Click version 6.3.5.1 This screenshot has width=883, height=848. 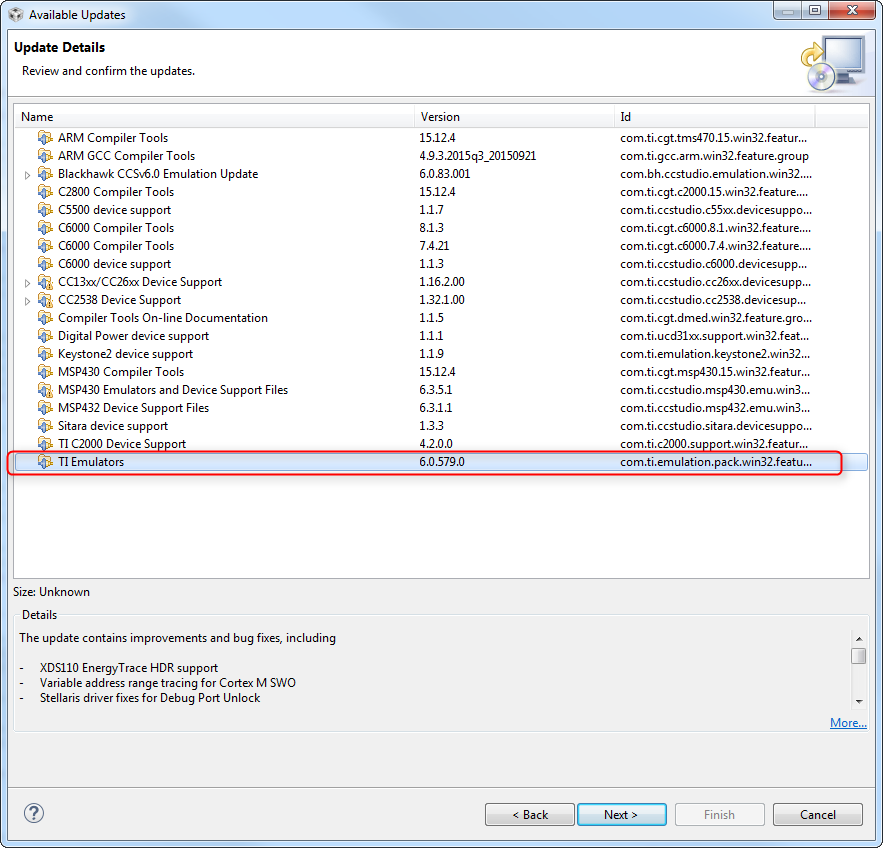(x=435, y=390)
